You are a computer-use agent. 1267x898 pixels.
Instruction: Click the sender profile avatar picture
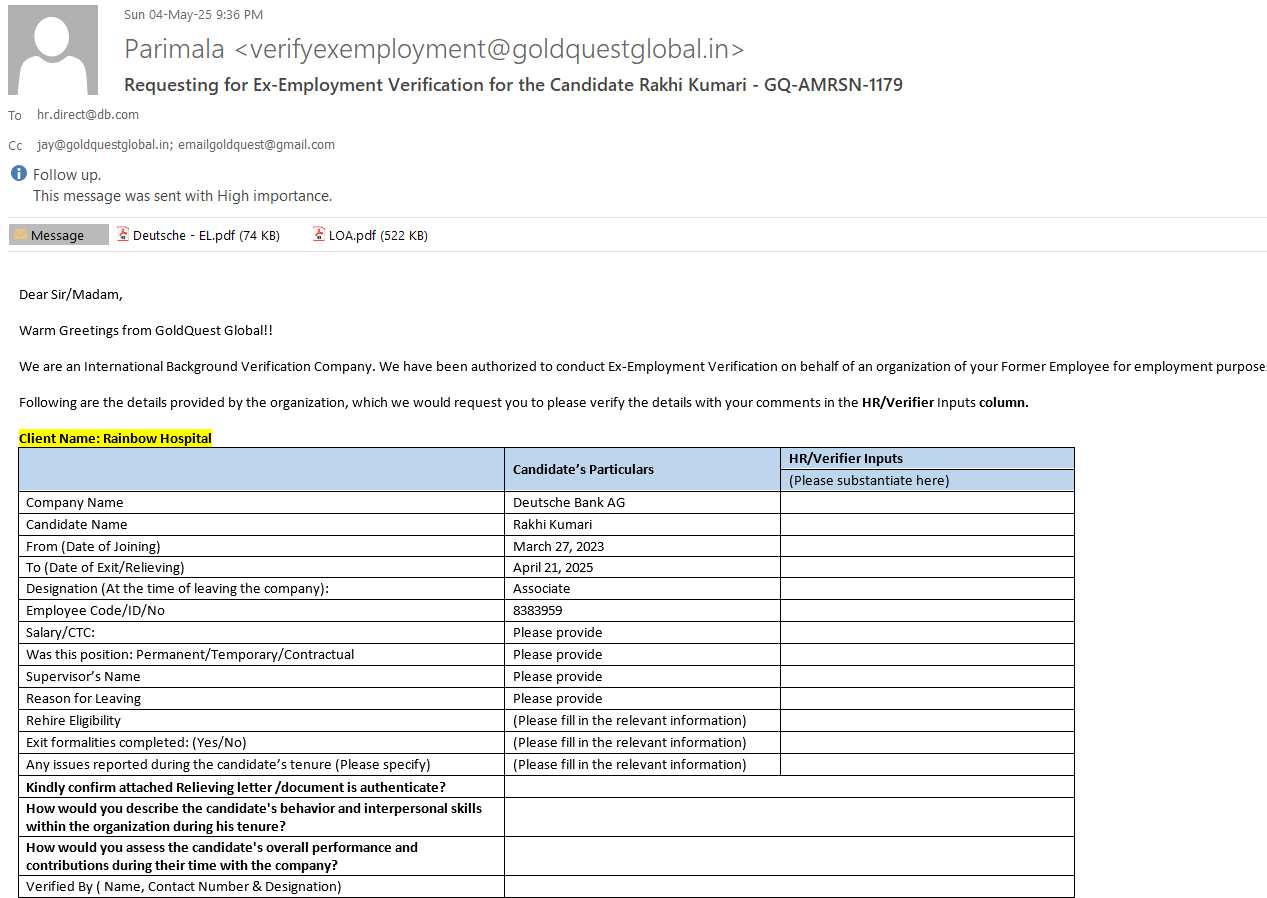coord(53,50)
